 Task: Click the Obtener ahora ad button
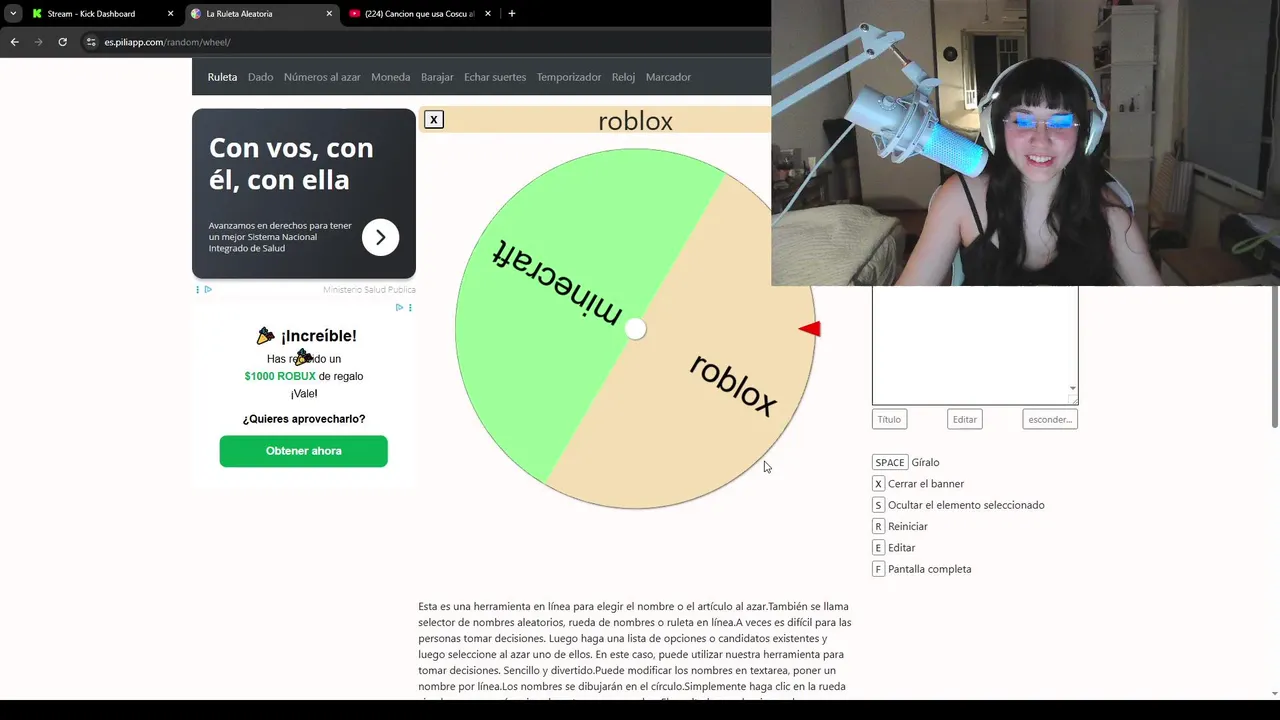[x=304, y=451]
